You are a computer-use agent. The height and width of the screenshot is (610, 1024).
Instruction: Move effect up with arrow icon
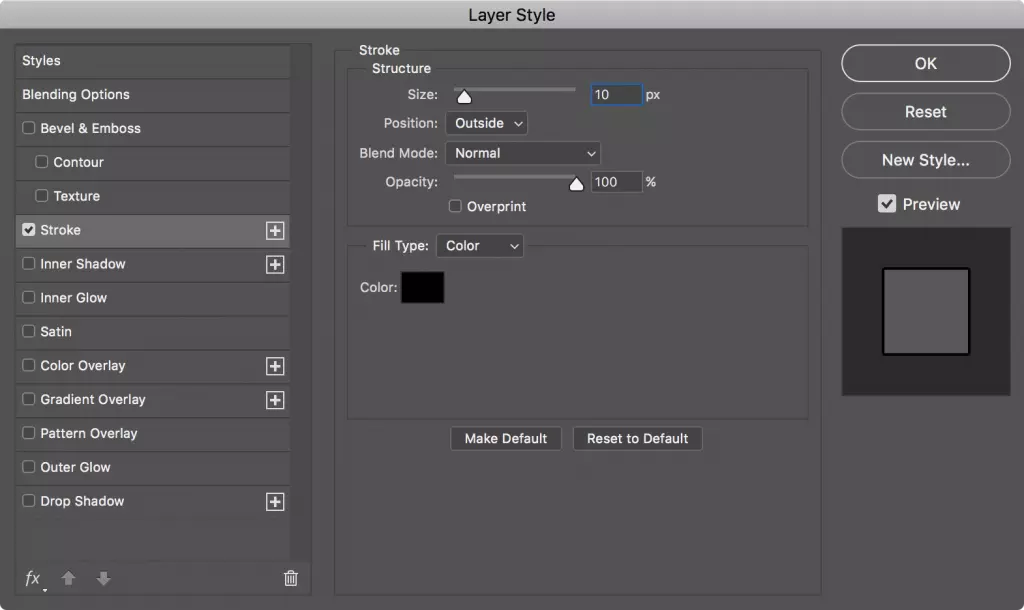click(68, 579)
